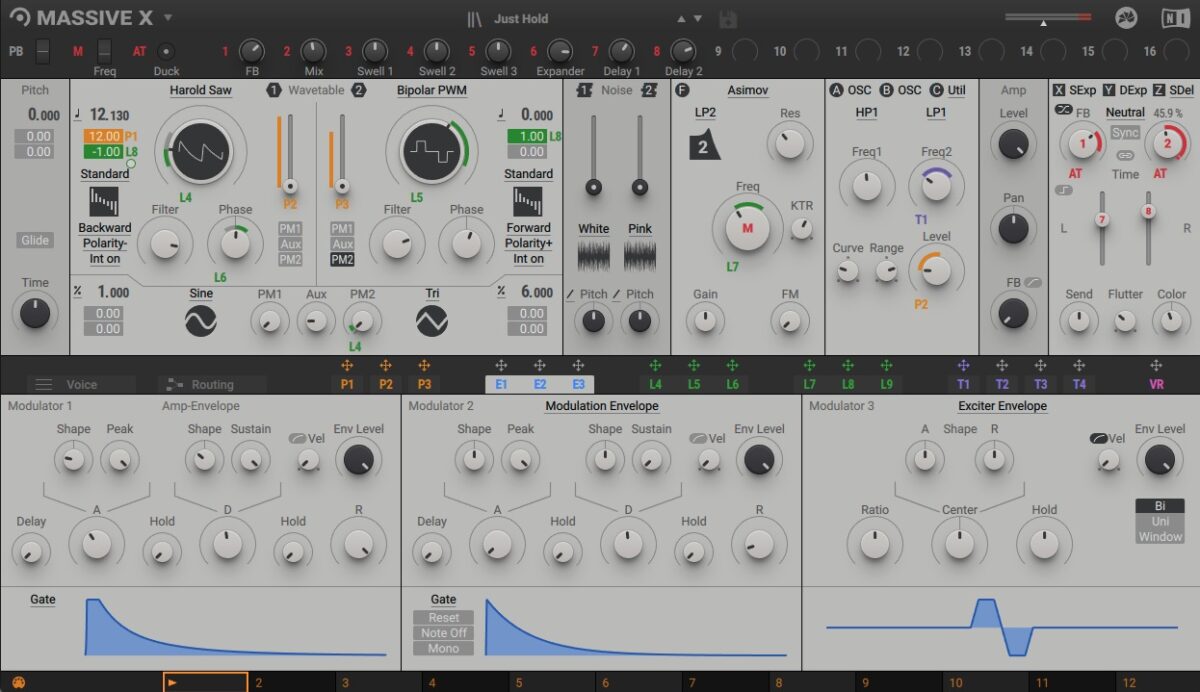This screenshot has width=1200, height=692.
Task: Toggle the Glide button
Action: 35,240
